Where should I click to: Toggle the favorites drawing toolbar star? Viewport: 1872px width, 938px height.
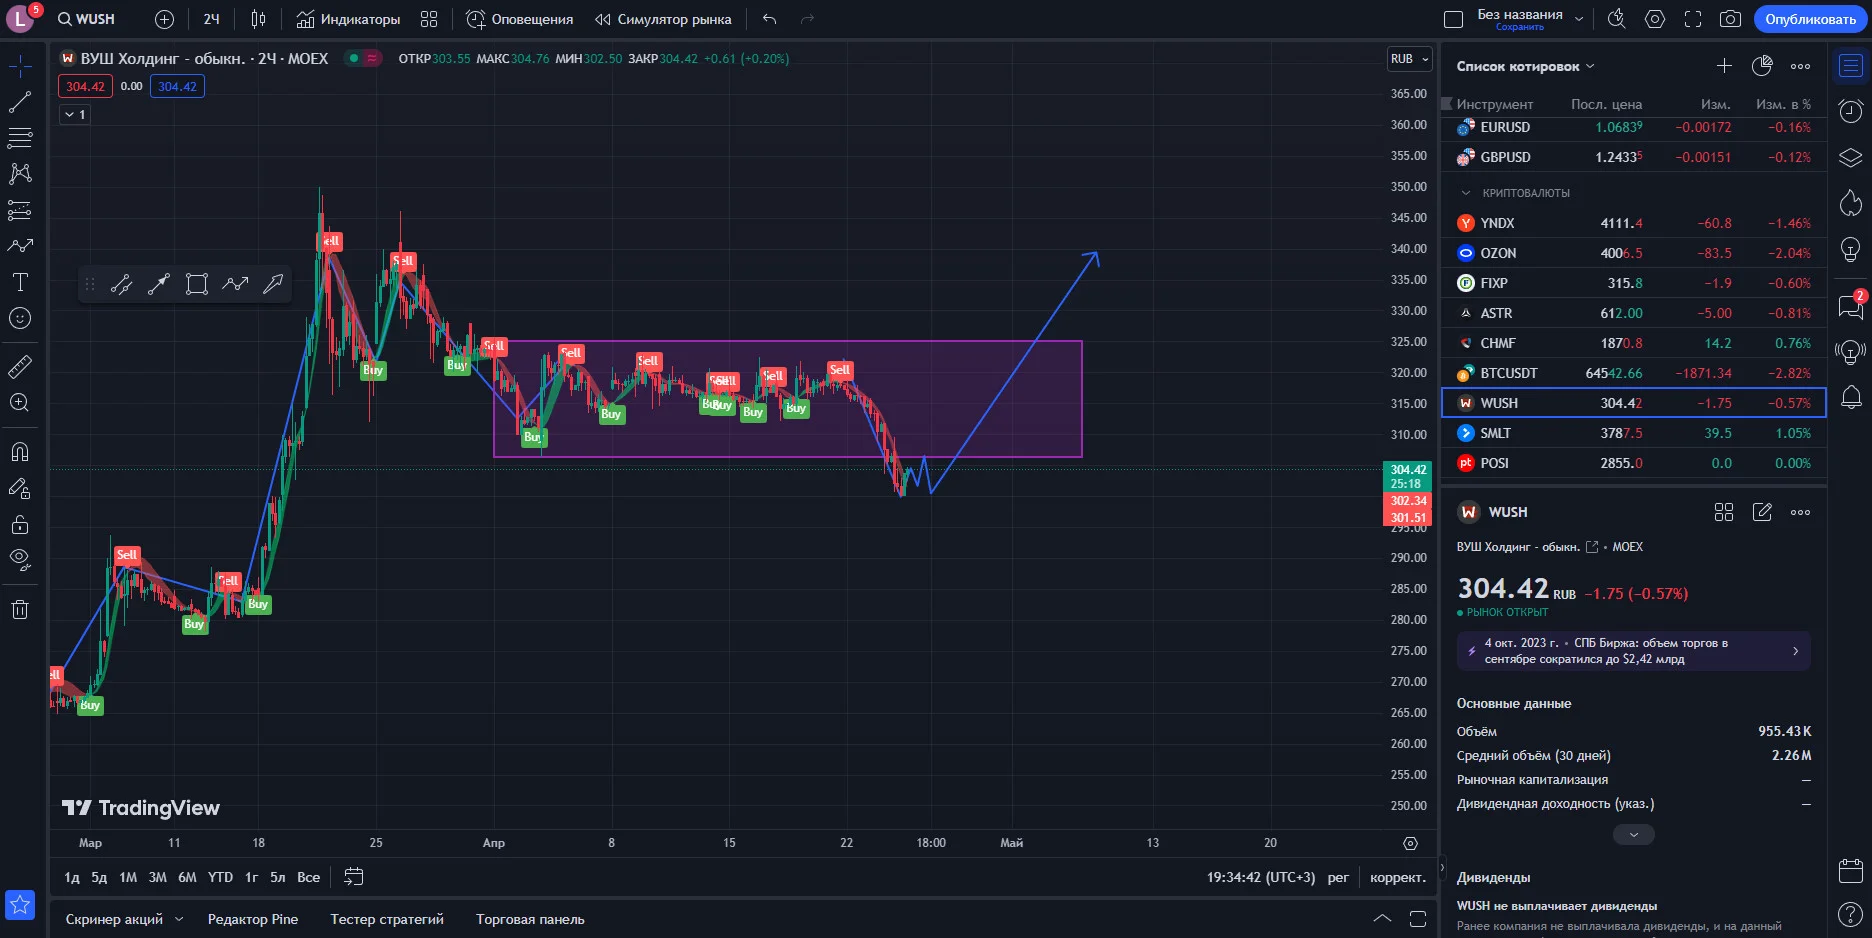pos(20,905)
